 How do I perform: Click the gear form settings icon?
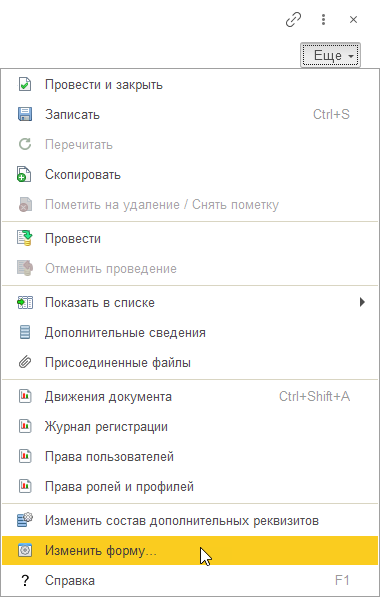[25, 550]
